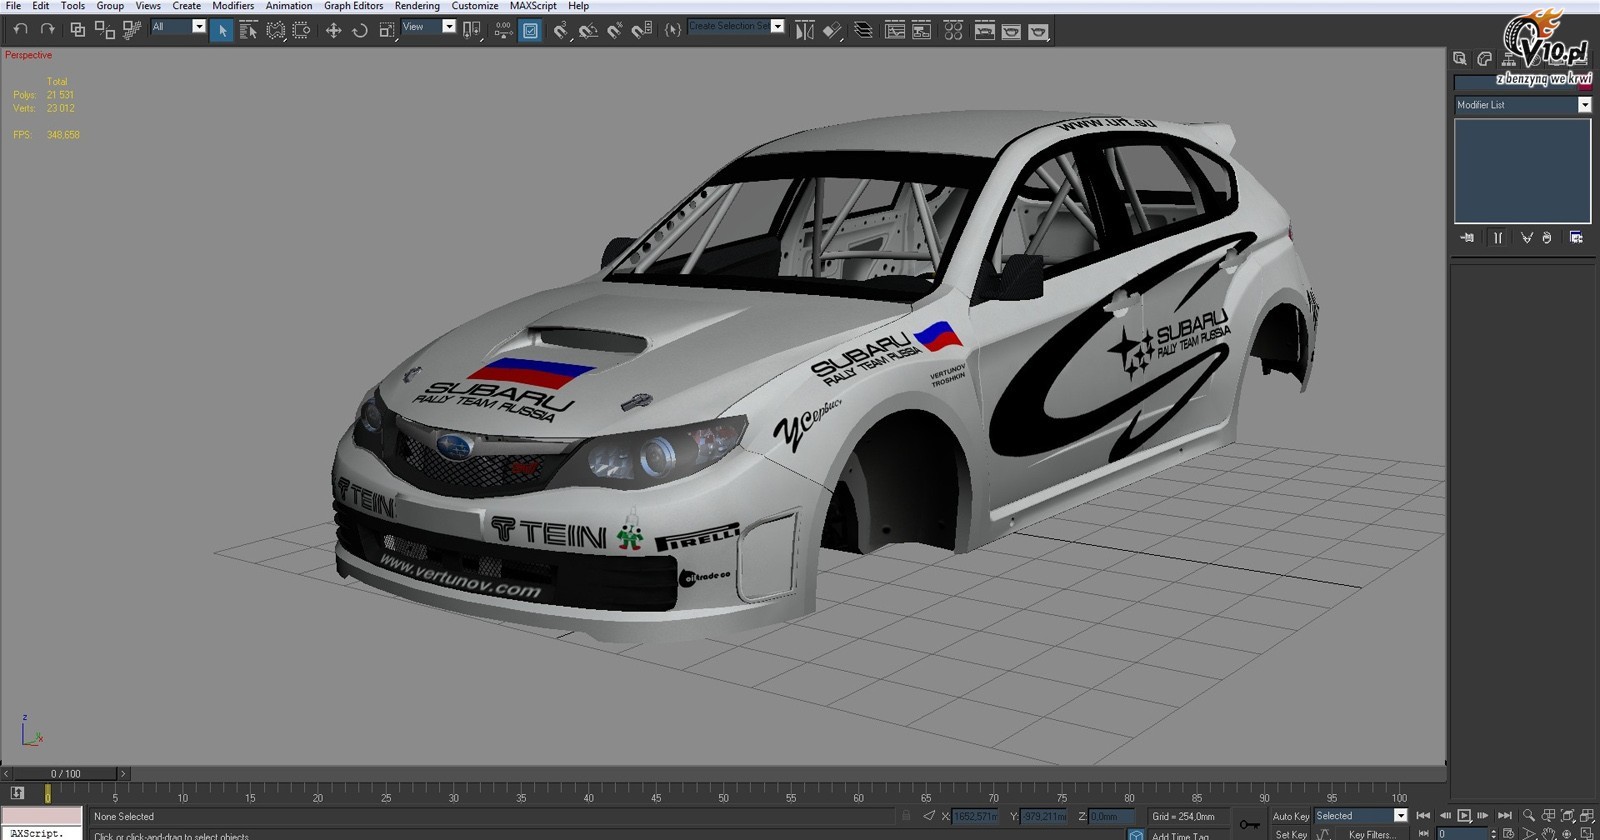The width and height of the screenshot is (1600, 840).
Task: Open Select by Name tool
Action: (249, 31)
